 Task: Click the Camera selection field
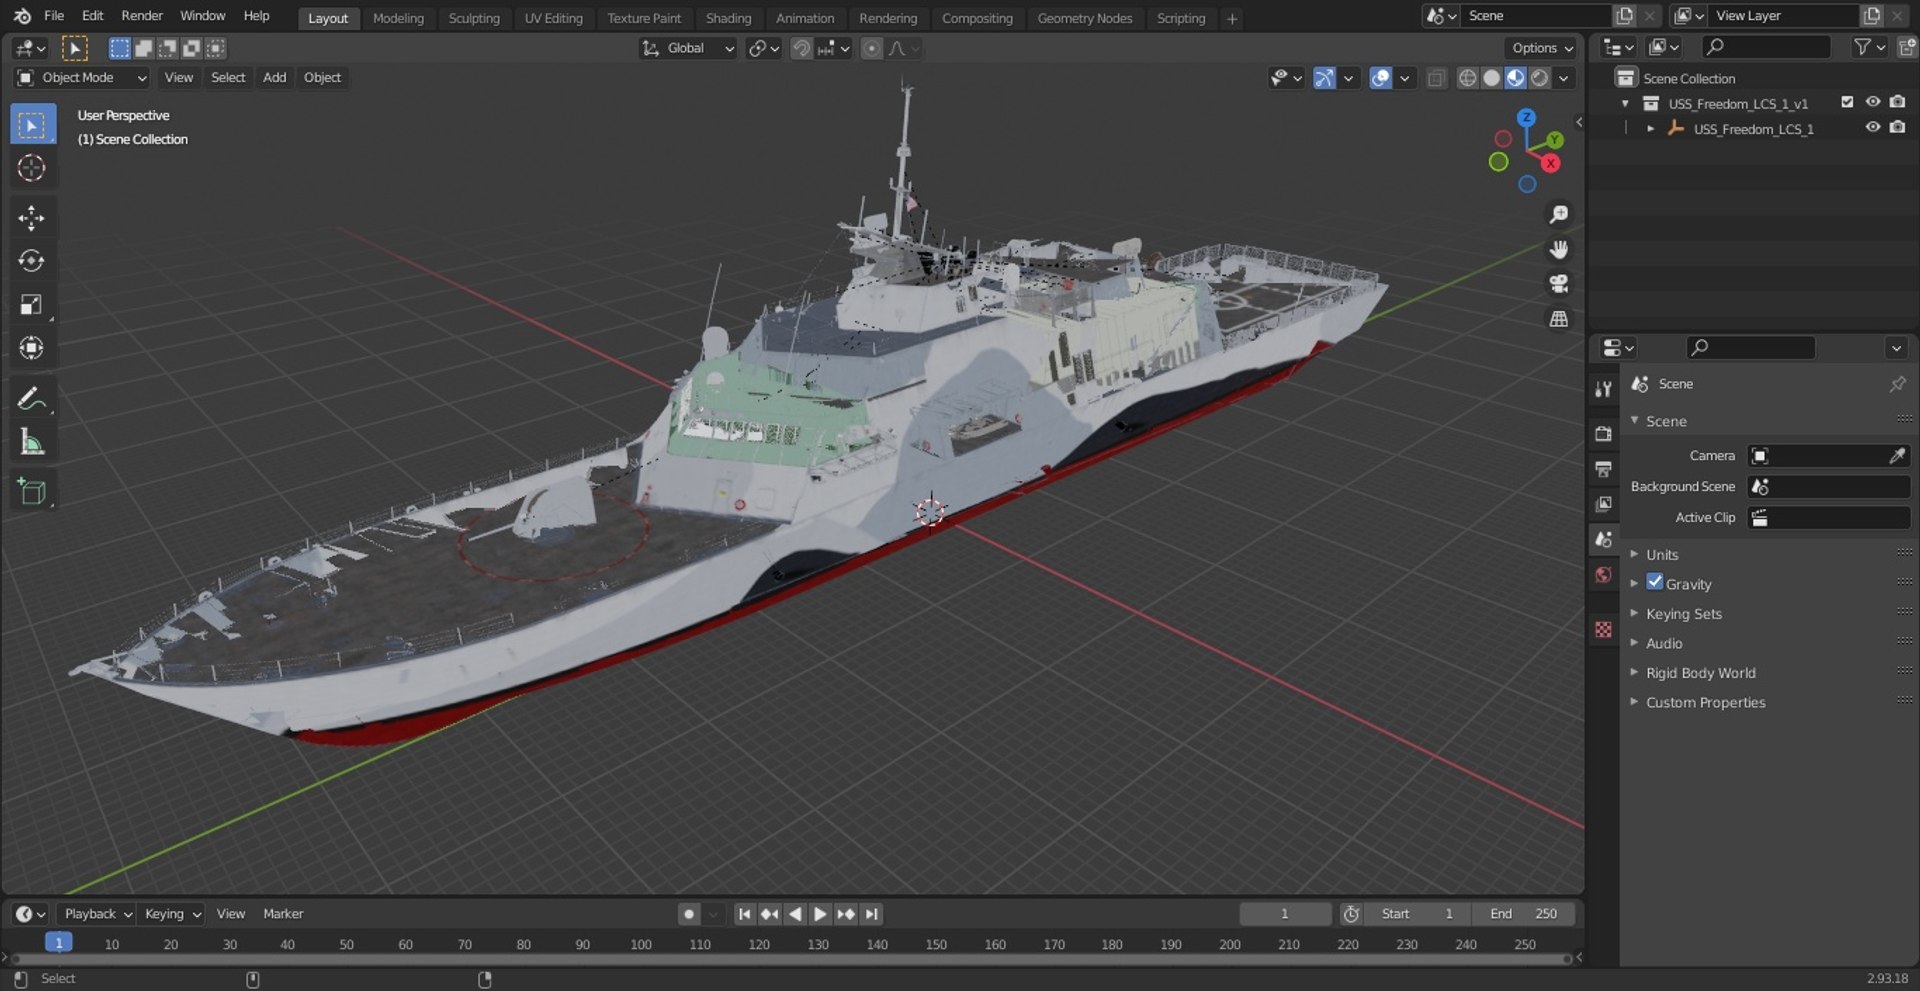tap(1829, 456)
